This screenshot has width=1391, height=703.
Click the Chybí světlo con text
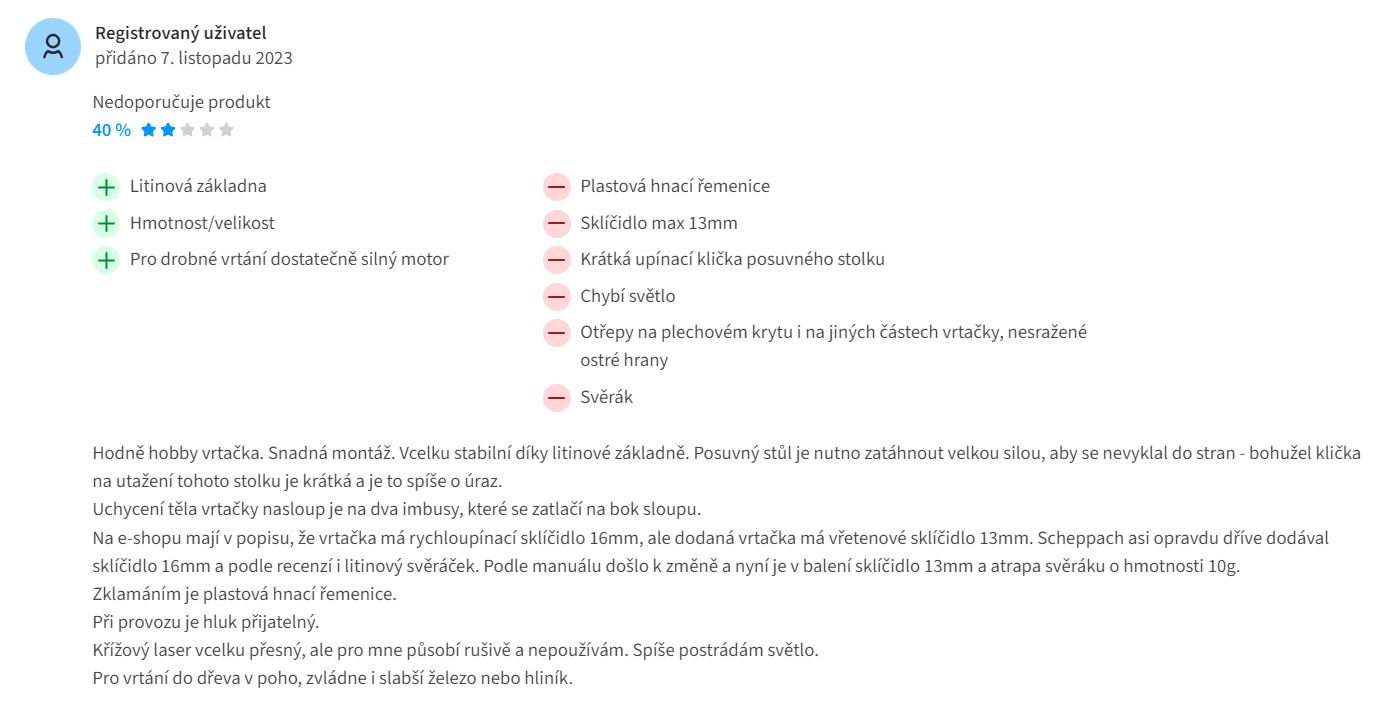627,297
